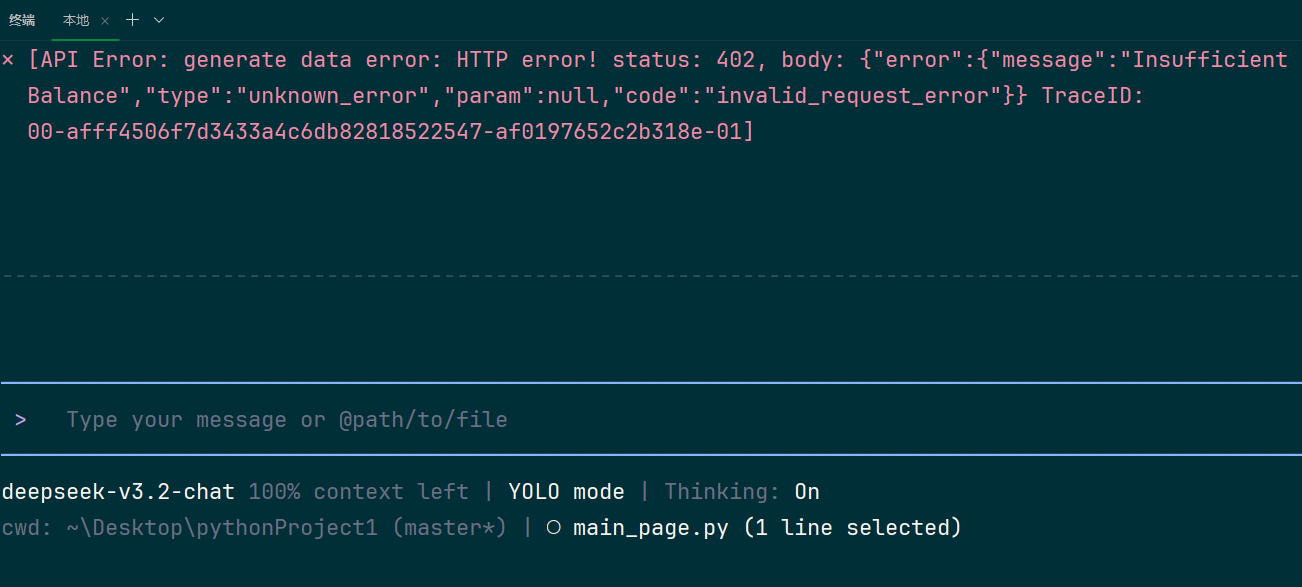Click the main_page.py file reference
This screenshot has height=587, width=1302.
650,528
